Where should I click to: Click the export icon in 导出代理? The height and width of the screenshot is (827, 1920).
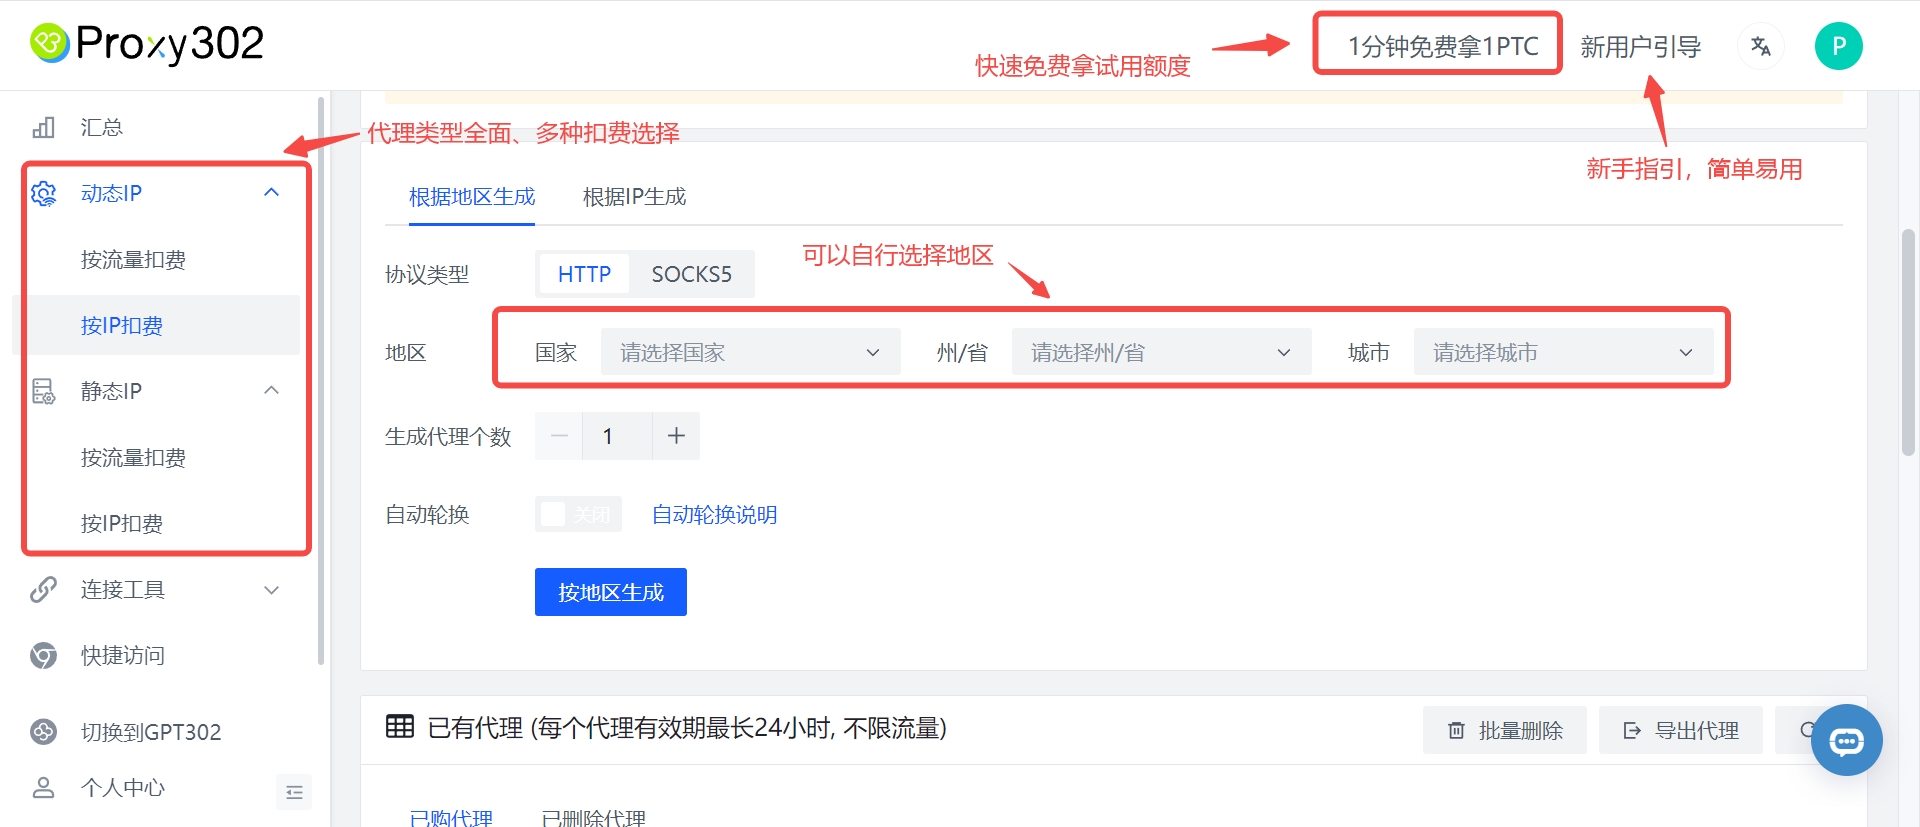click(x=1632, y=730)
